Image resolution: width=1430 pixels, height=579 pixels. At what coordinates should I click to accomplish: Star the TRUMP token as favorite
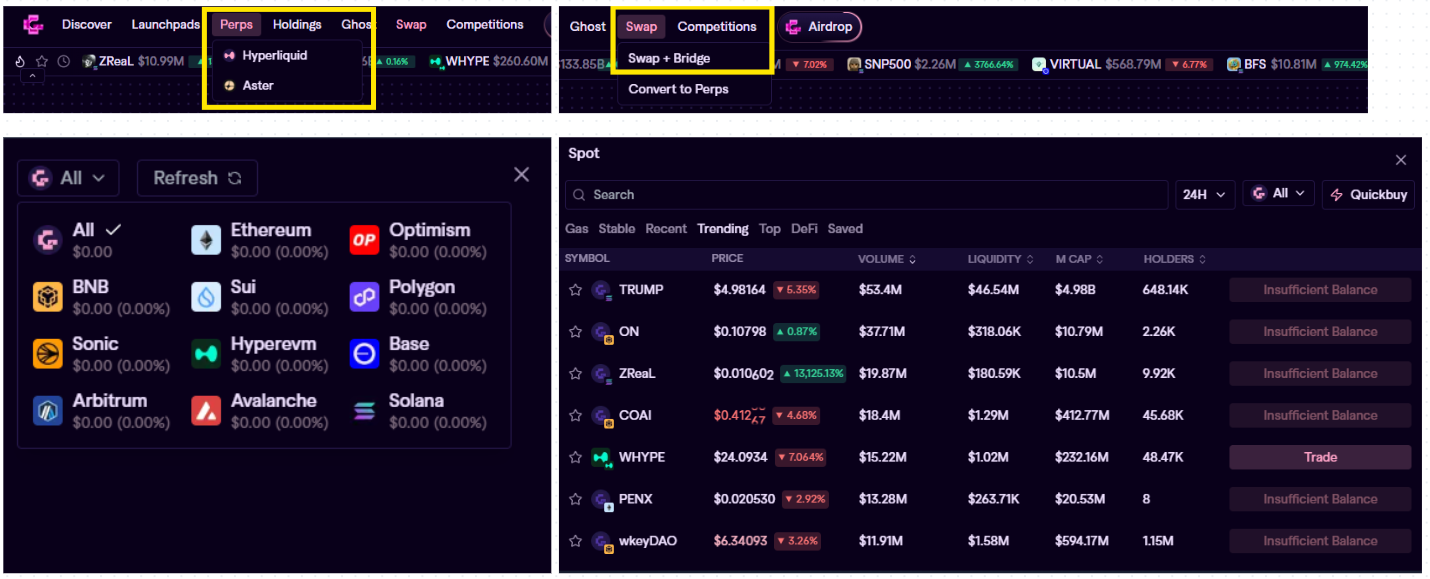(x=575, y=290)
